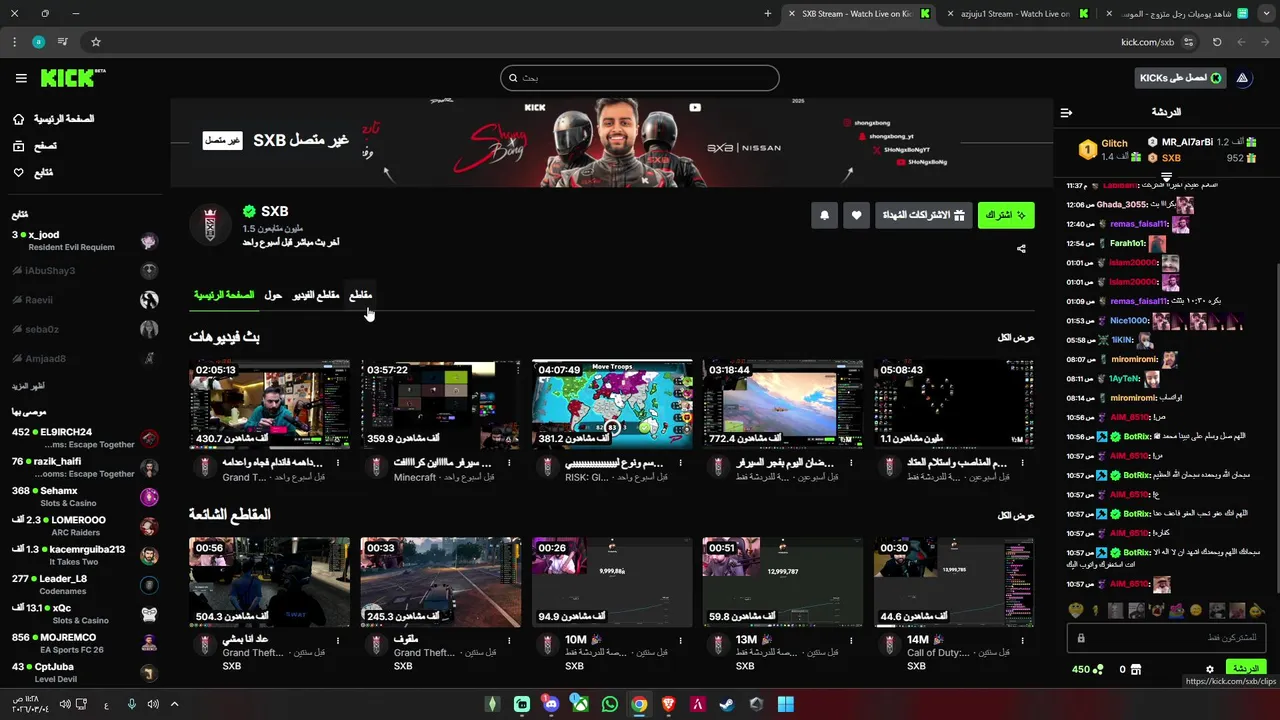Click show more under following list
The height and width of the screenshot is (720, 1280).
point(28,386)
